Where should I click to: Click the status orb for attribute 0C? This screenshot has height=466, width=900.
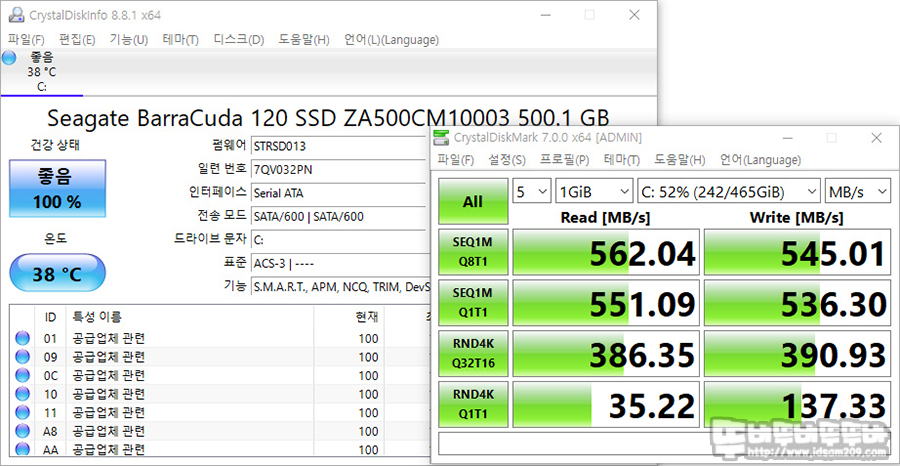(x=22, y=375)
